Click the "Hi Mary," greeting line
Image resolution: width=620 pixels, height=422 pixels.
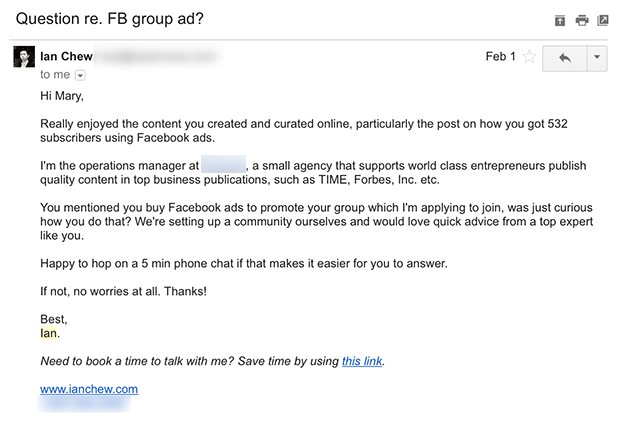(62, 96)
